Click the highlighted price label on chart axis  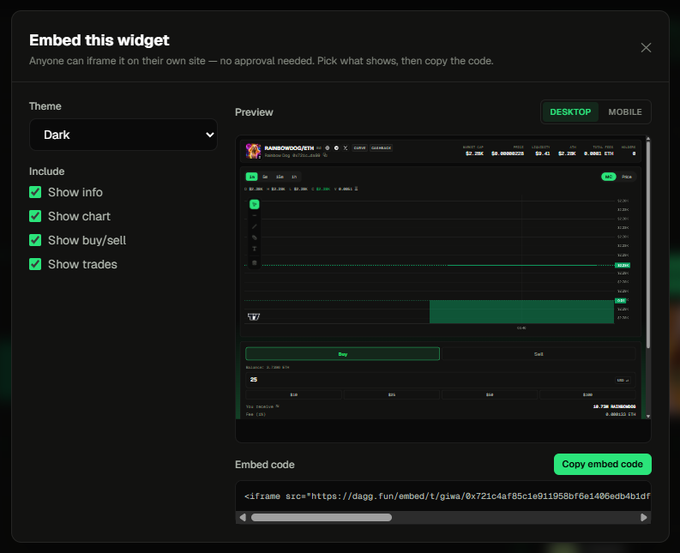click(622, 265)
